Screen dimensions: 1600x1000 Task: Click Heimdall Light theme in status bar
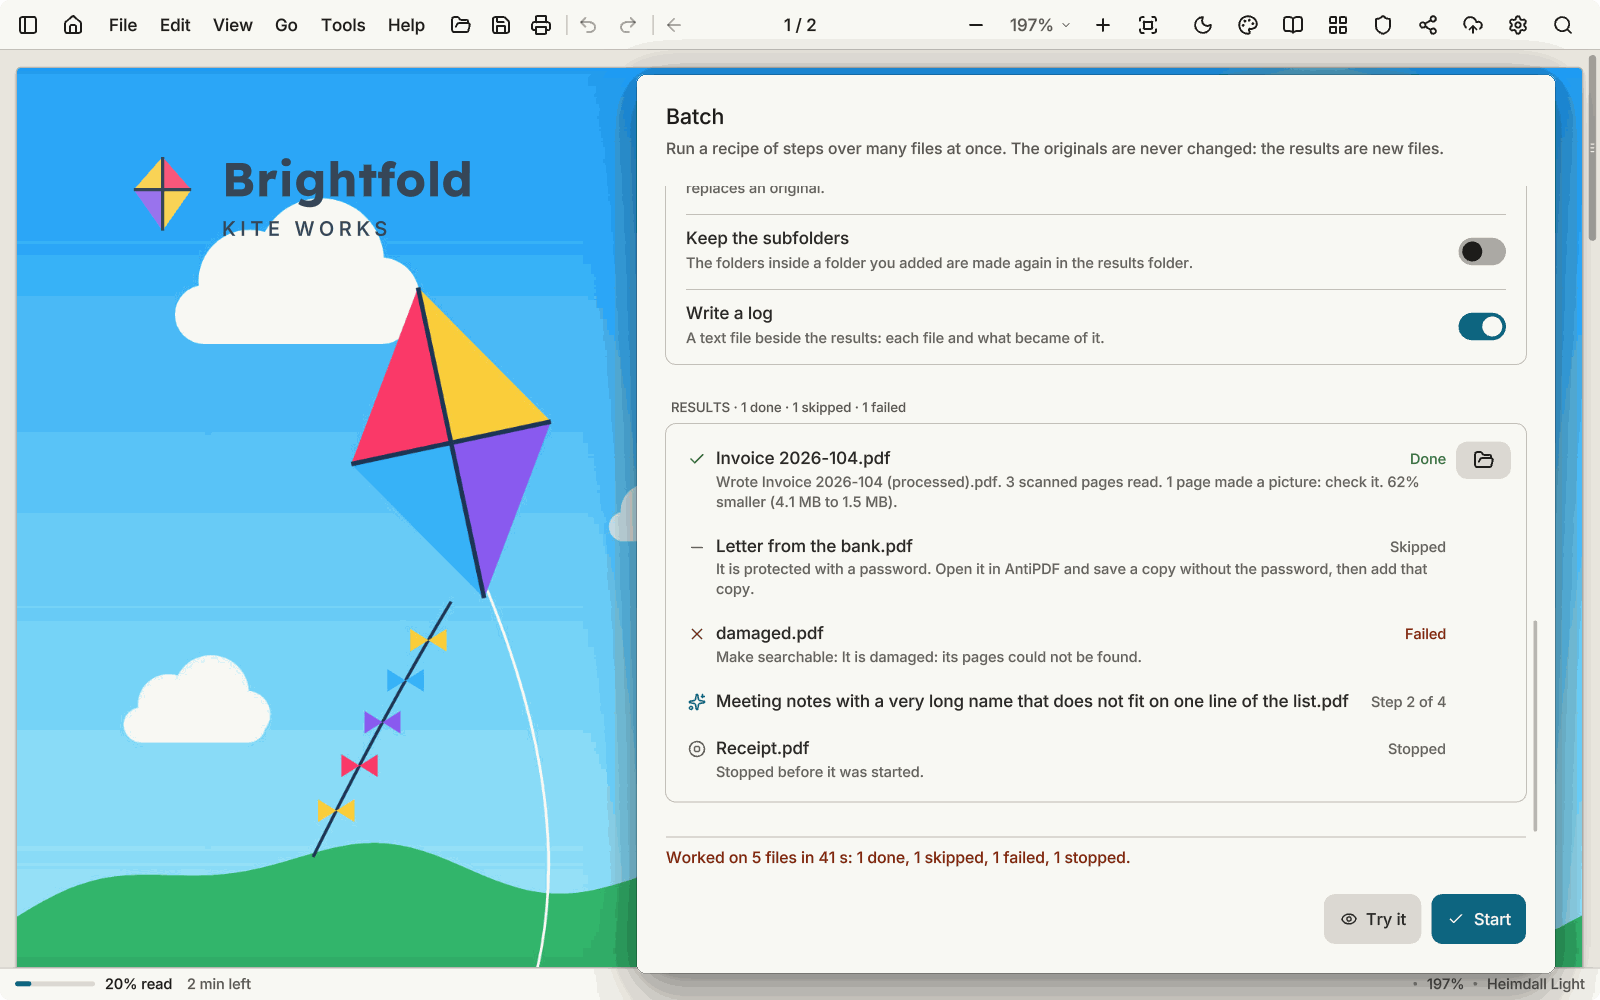1535,984
